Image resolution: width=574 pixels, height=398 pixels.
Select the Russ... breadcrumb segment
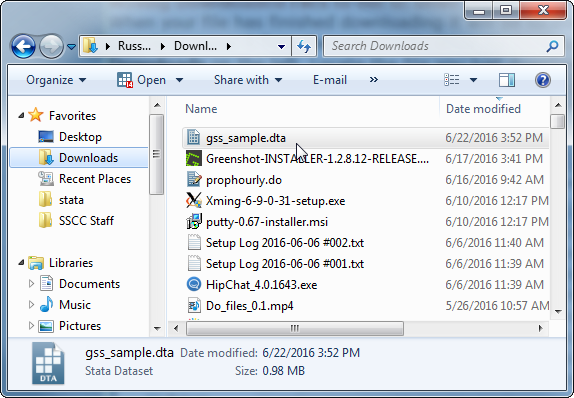[134, 46]
